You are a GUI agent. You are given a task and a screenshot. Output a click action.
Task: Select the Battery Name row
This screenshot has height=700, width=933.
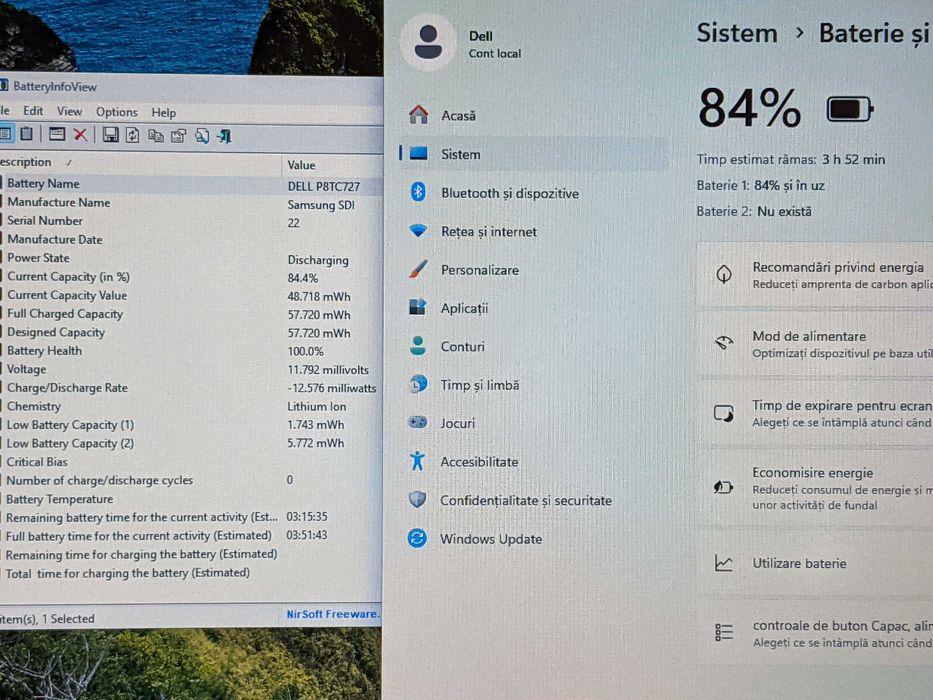tap(191, 185)
